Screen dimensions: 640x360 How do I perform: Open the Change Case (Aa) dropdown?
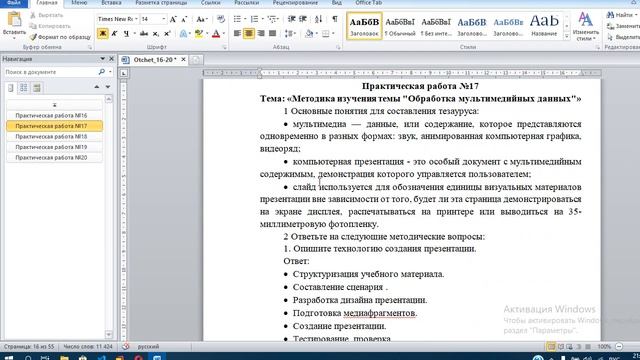[x=202, y=19]
